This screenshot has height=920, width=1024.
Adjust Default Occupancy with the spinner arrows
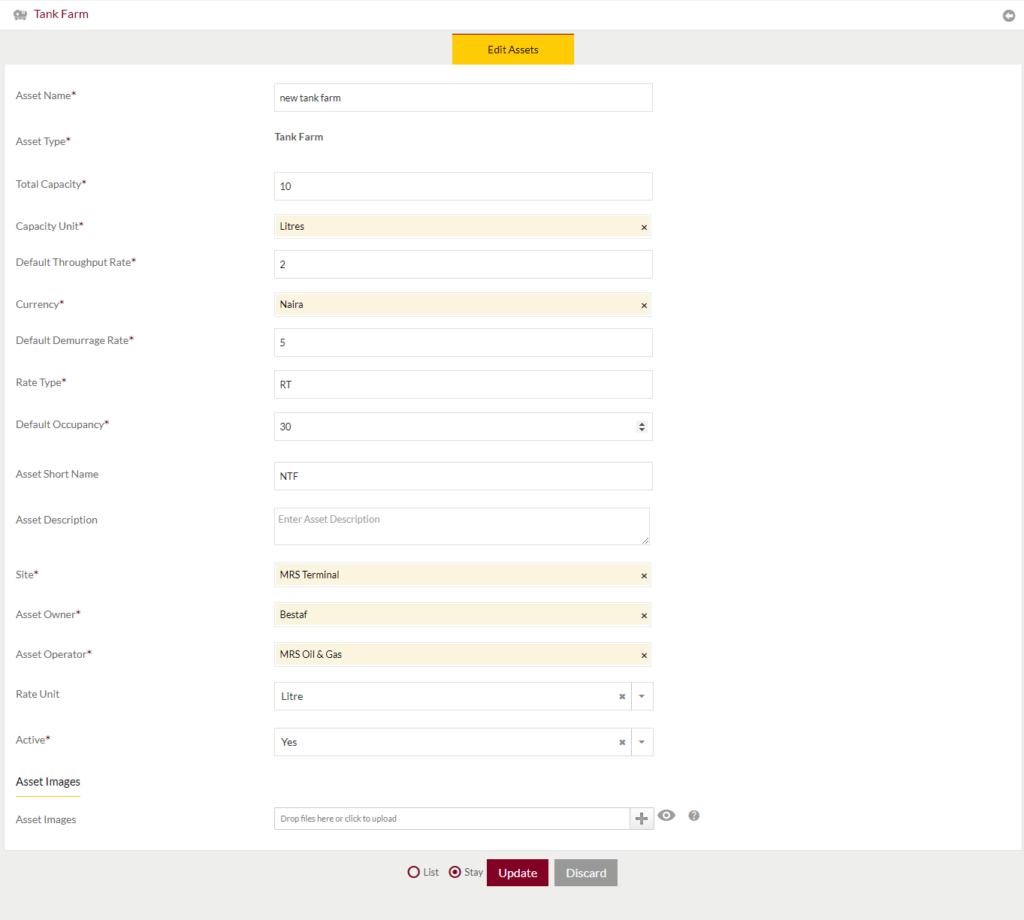point(641,426)
